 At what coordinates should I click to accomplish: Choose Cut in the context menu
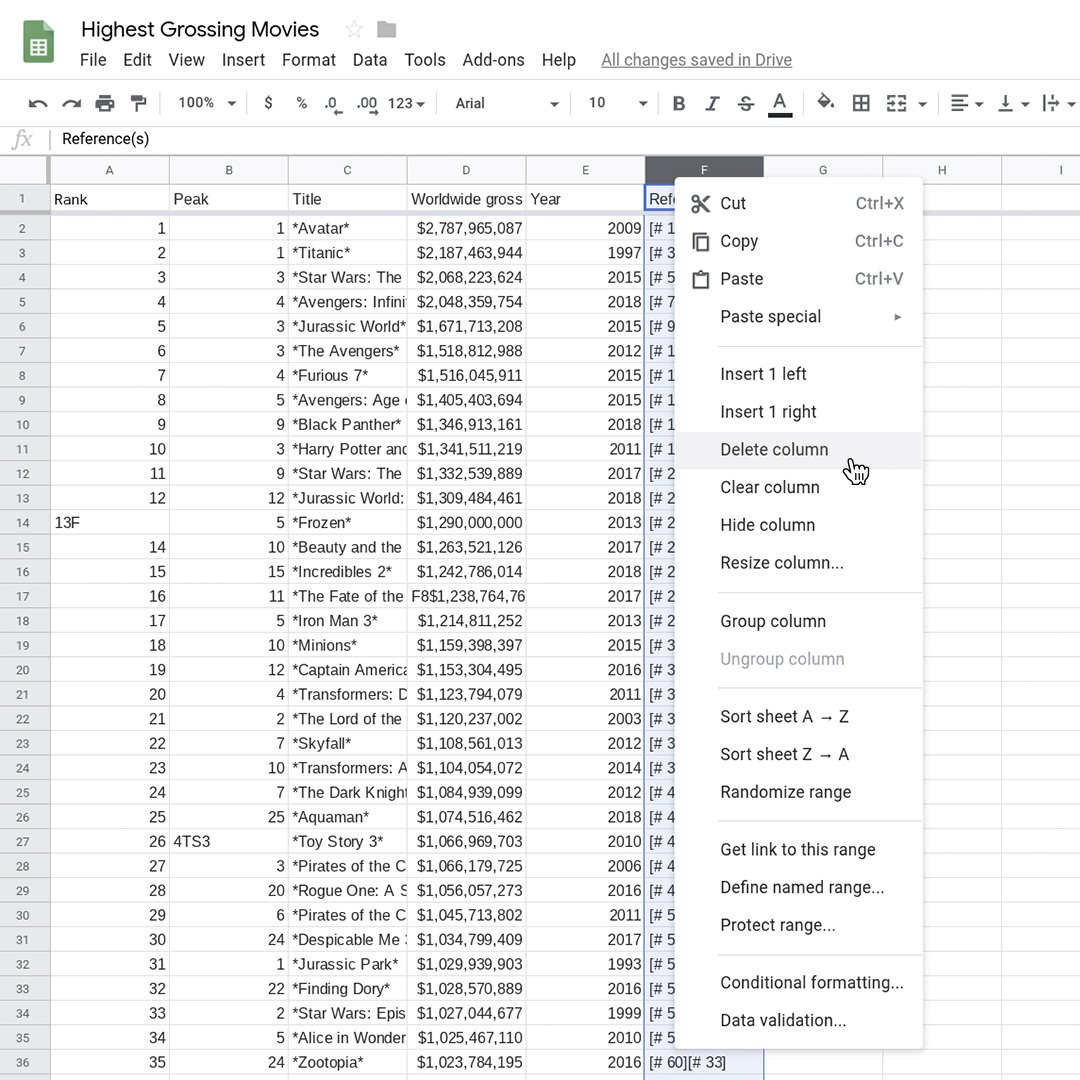pos(798,203)
